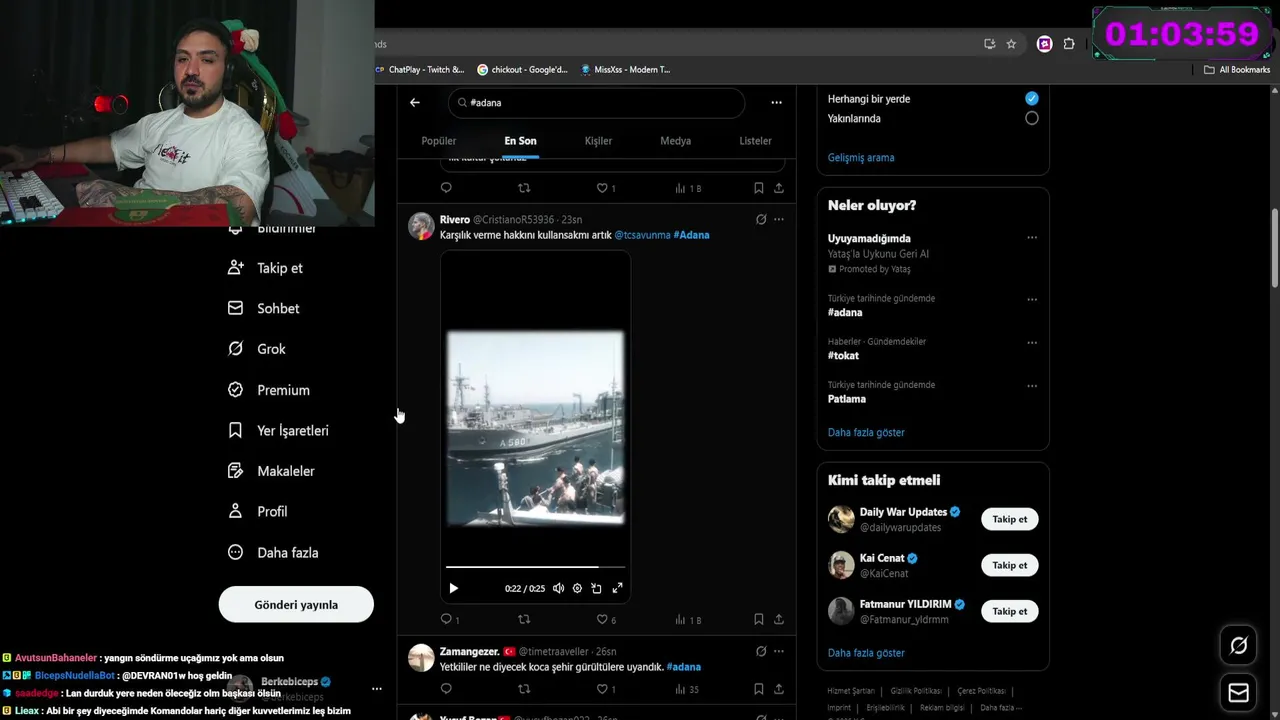Open #Adana hashtag in Rivero's post
1280x720 pixels.
tap(691, 235)
